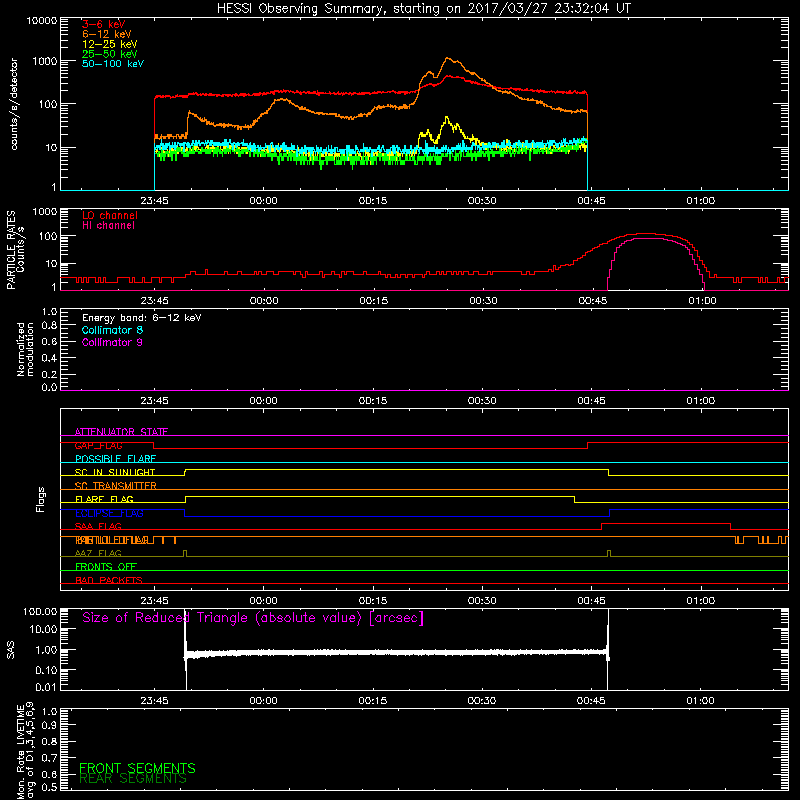Click the SAA_FLAG label
This screenshot has height=800, width=800.
pyautogui.click(x=98, y=526)
